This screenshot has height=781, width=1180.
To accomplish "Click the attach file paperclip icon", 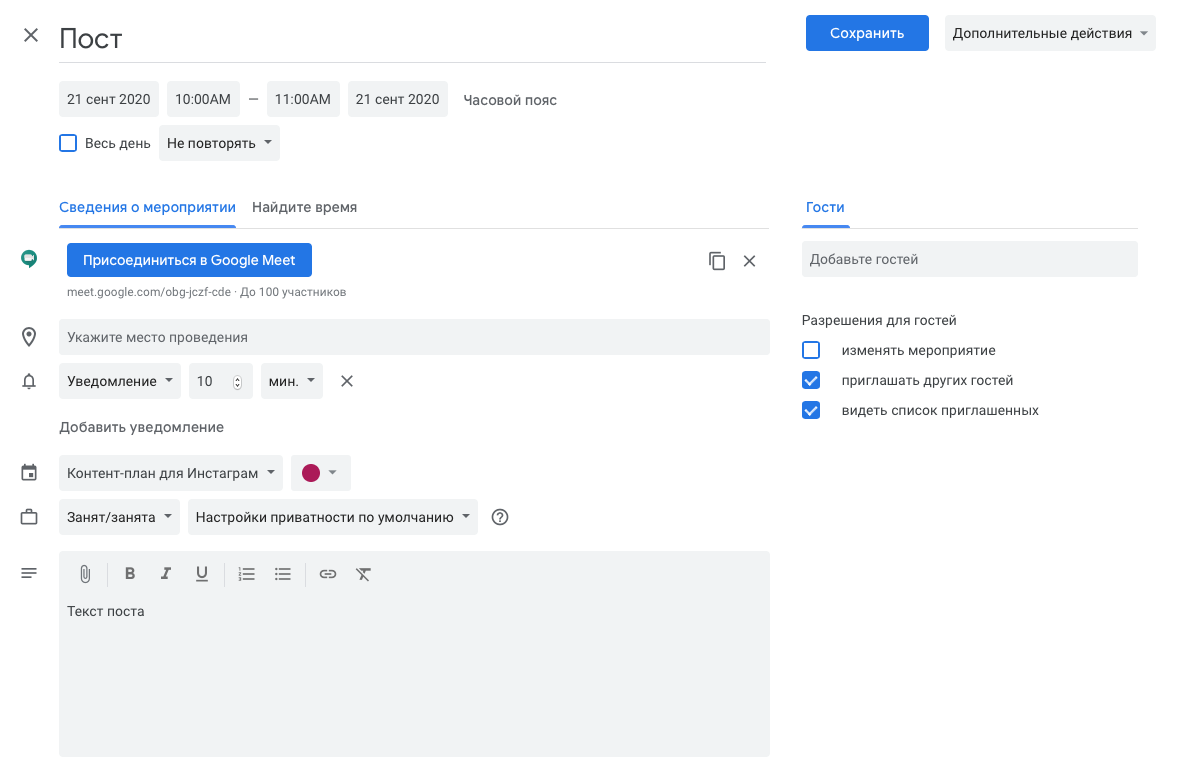I will pos(85,574).
